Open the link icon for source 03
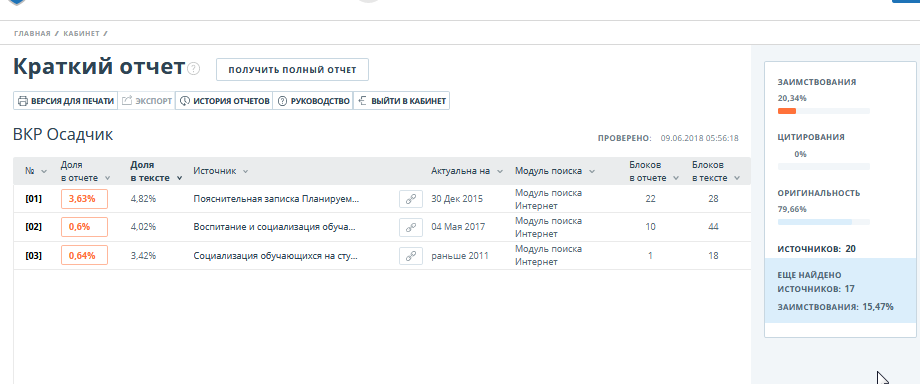 411,255
